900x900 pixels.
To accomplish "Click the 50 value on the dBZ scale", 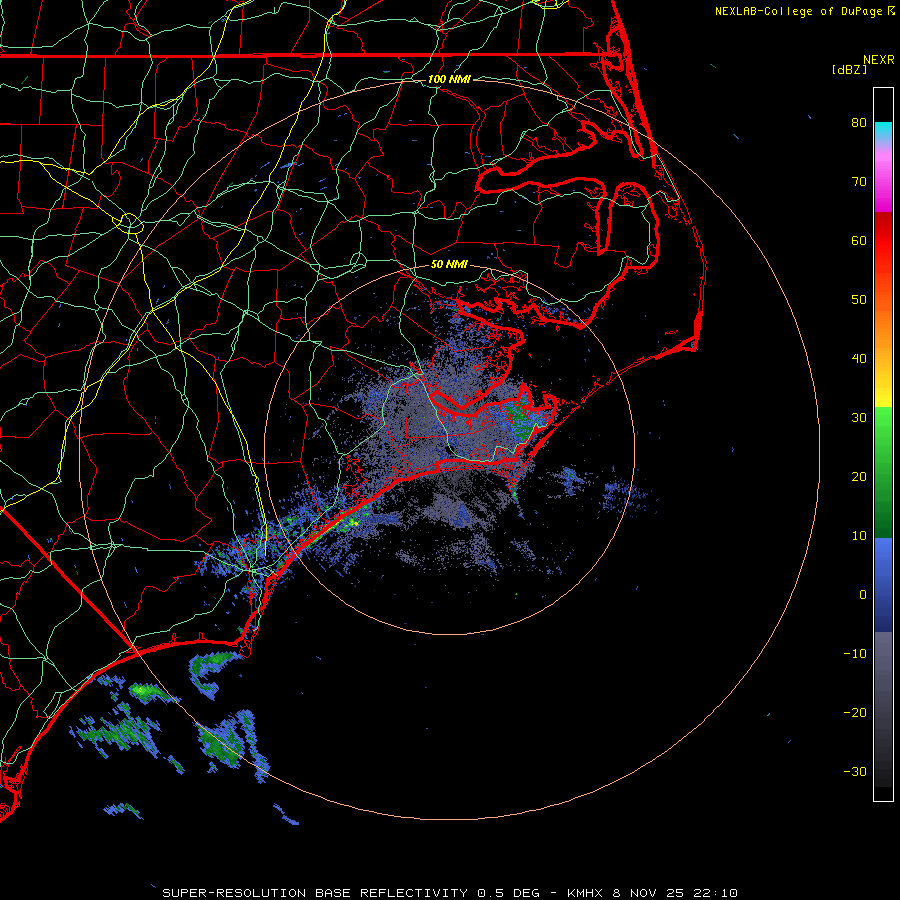I will (x=859, y=300).
